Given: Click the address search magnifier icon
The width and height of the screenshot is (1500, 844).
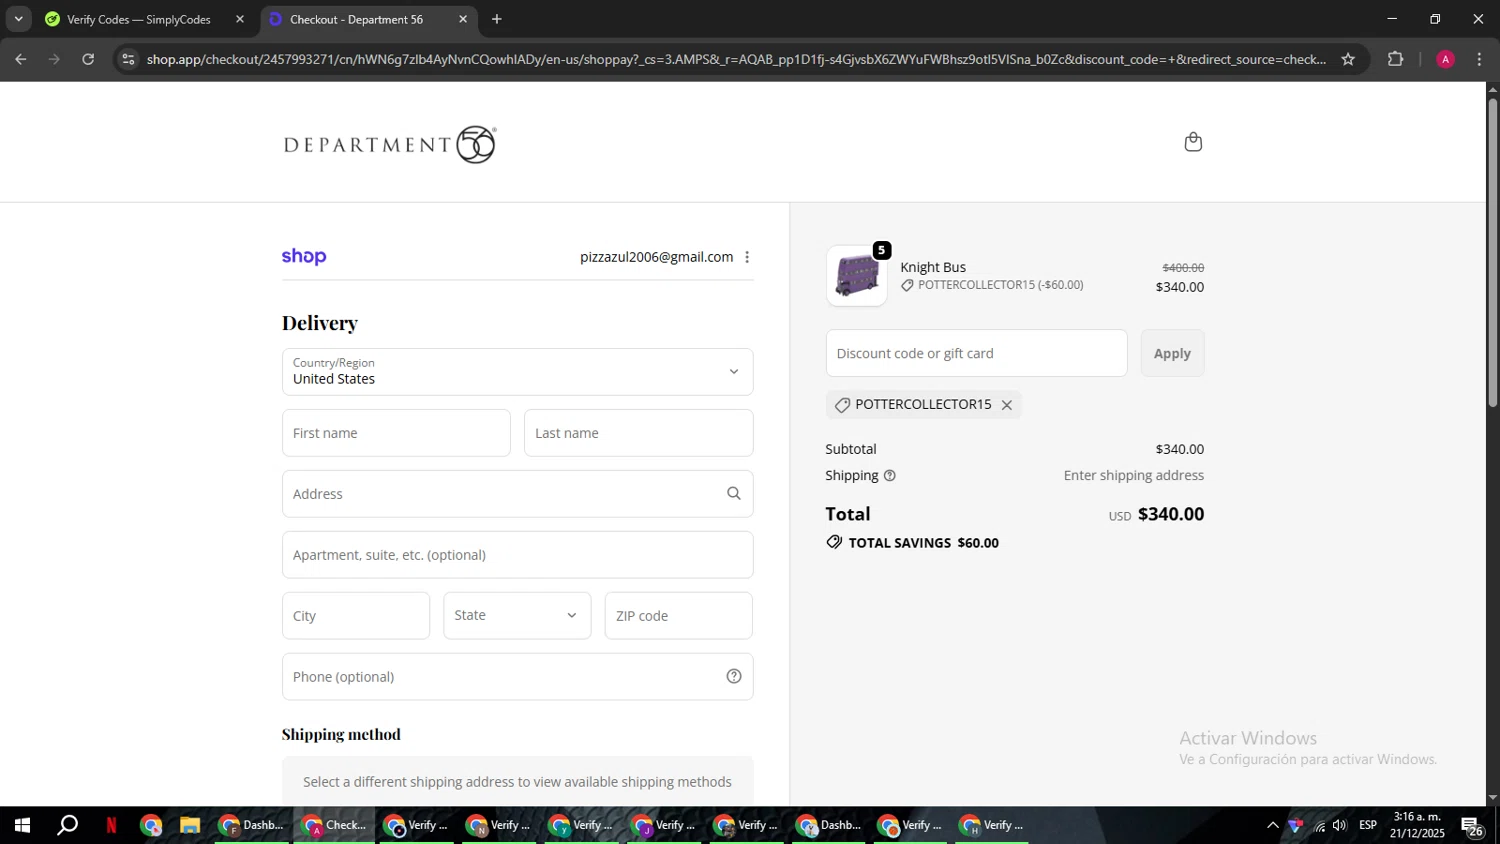Looking at the screenshot, I should [734, 494].
